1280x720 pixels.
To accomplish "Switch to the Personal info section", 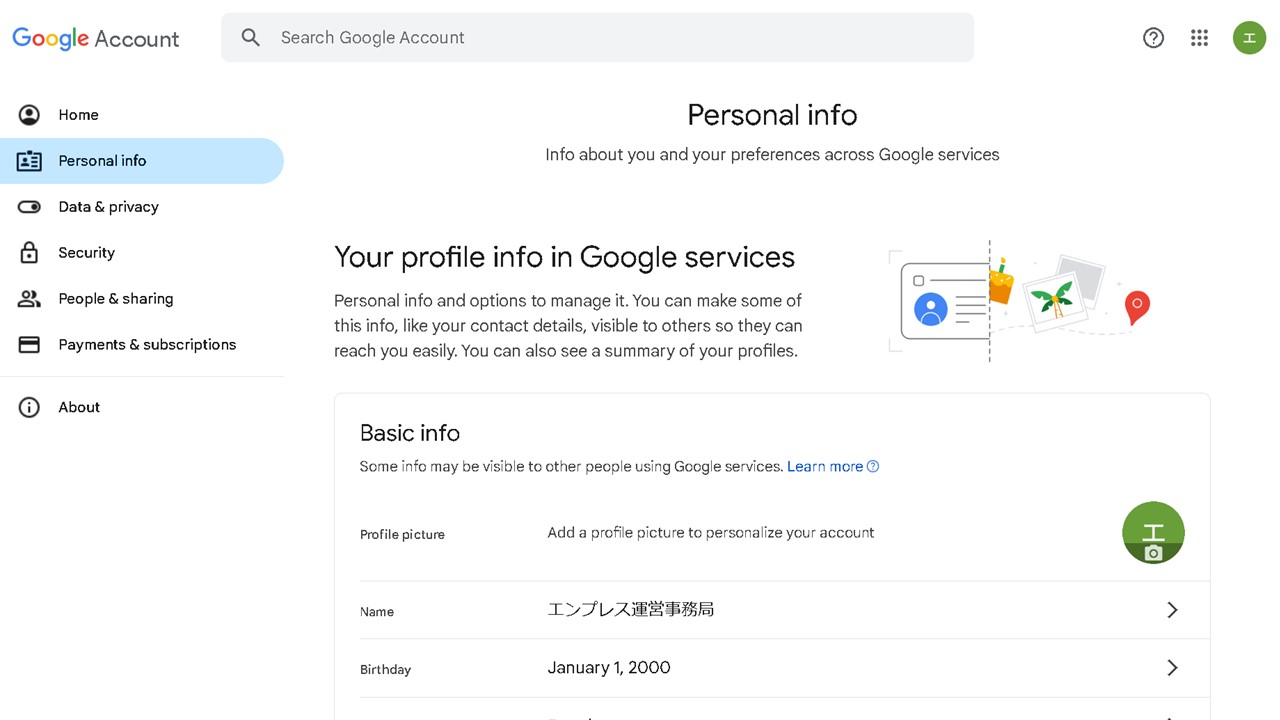I will (x=102, y=160).
